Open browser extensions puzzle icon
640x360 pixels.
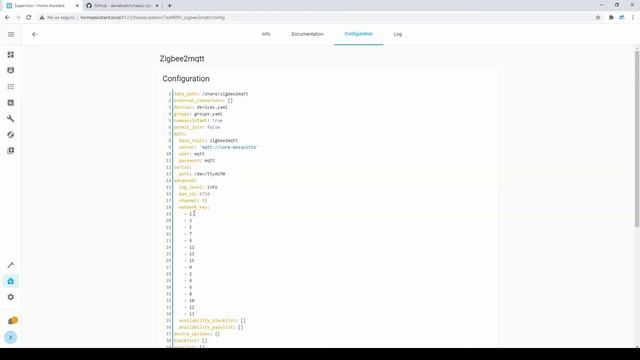(611, 18)
